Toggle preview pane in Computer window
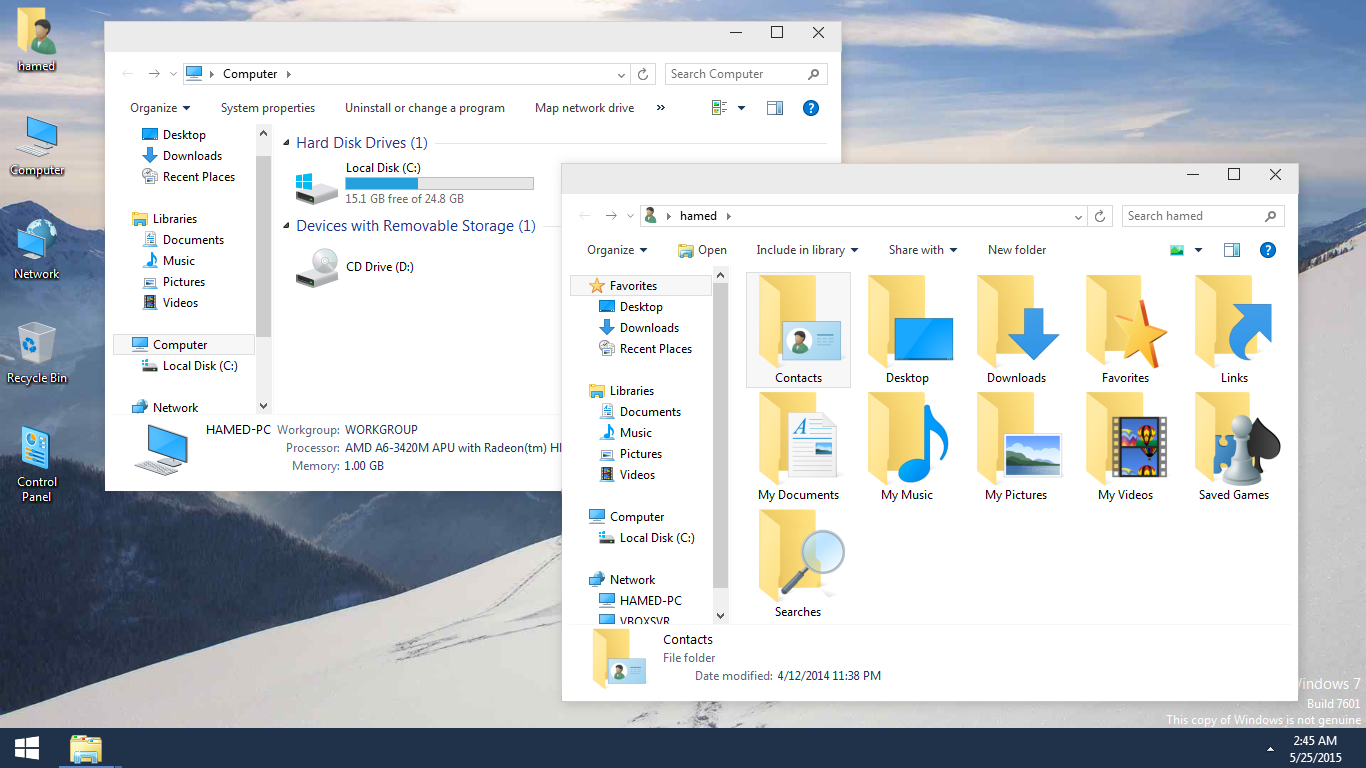Viewport: 1366px width, 768px height. pyautogui.click(x=775, y=108)
